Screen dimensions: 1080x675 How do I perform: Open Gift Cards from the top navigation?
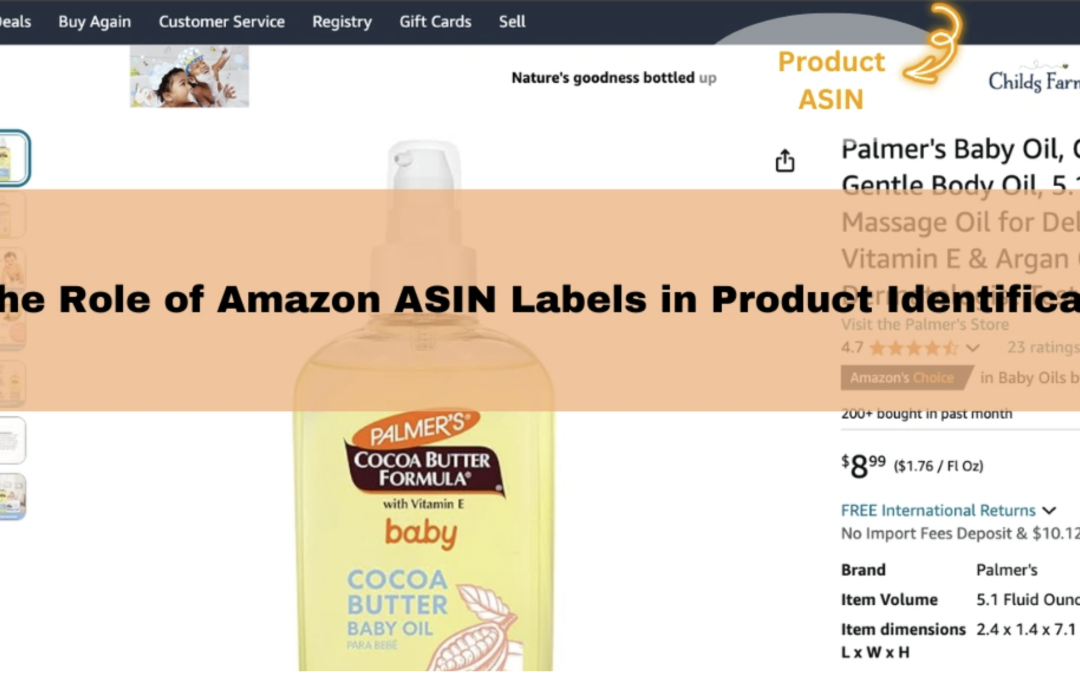click(435, 22)
